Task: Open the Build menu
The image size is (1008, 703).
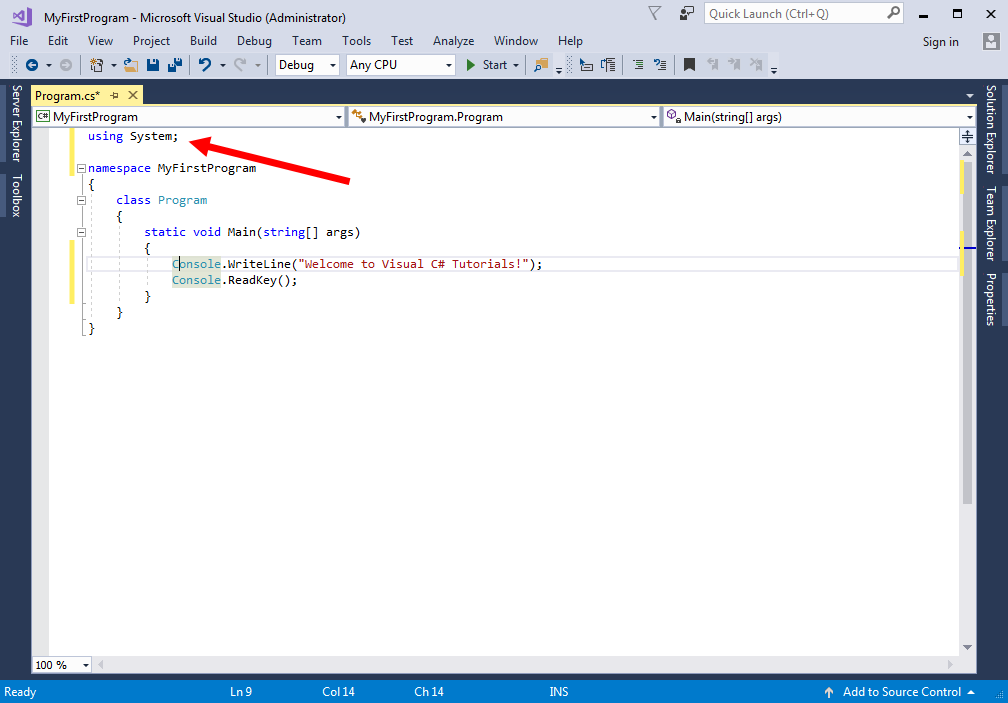Action: [x=203, y=41]
